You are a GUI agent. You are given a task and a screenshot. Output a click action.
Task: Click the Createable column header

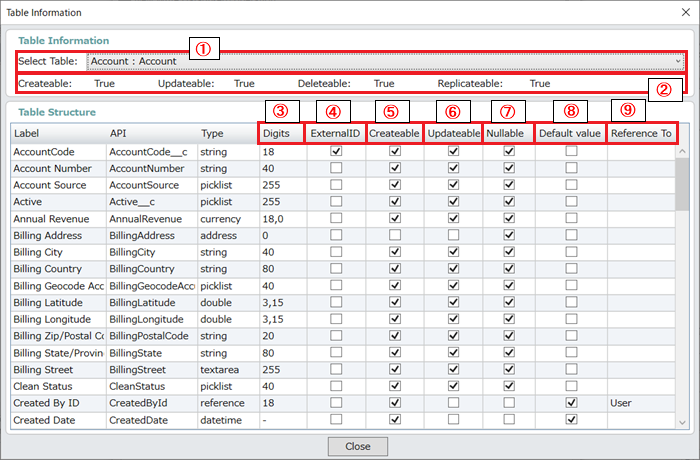click(x=395, y=134)
